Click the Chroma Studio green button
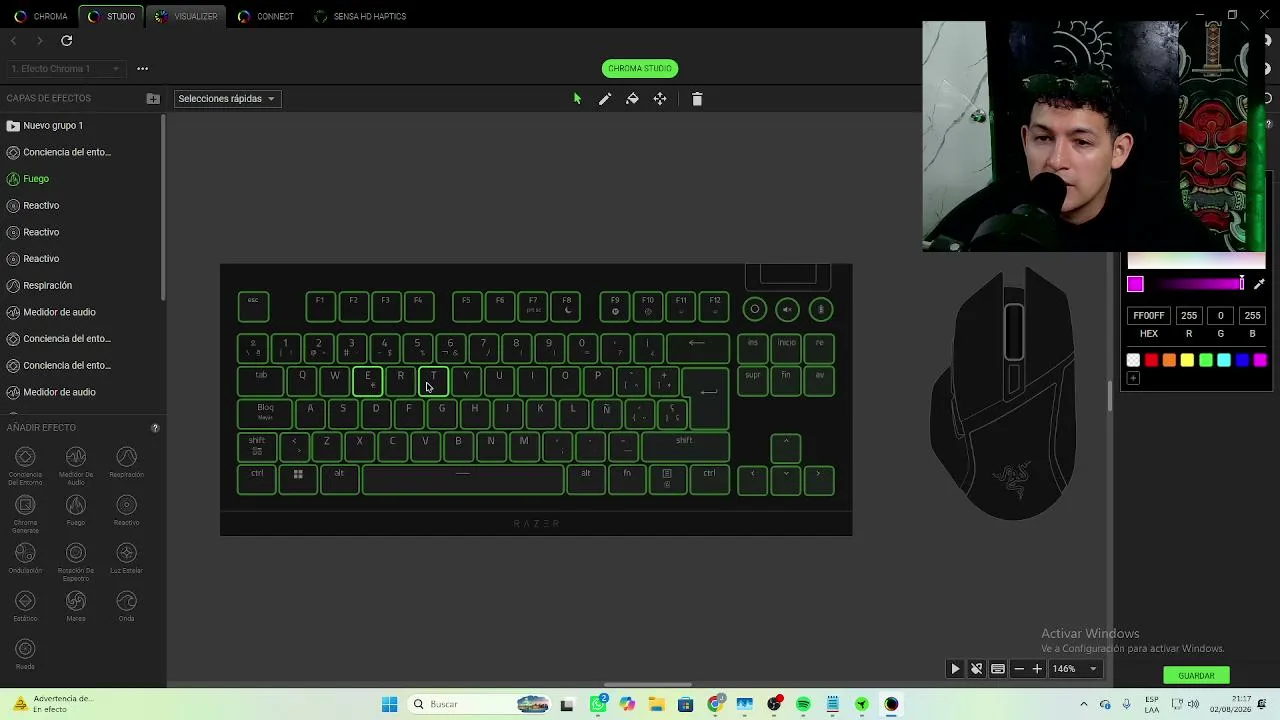1280x720 pixels. pos(640,68)
